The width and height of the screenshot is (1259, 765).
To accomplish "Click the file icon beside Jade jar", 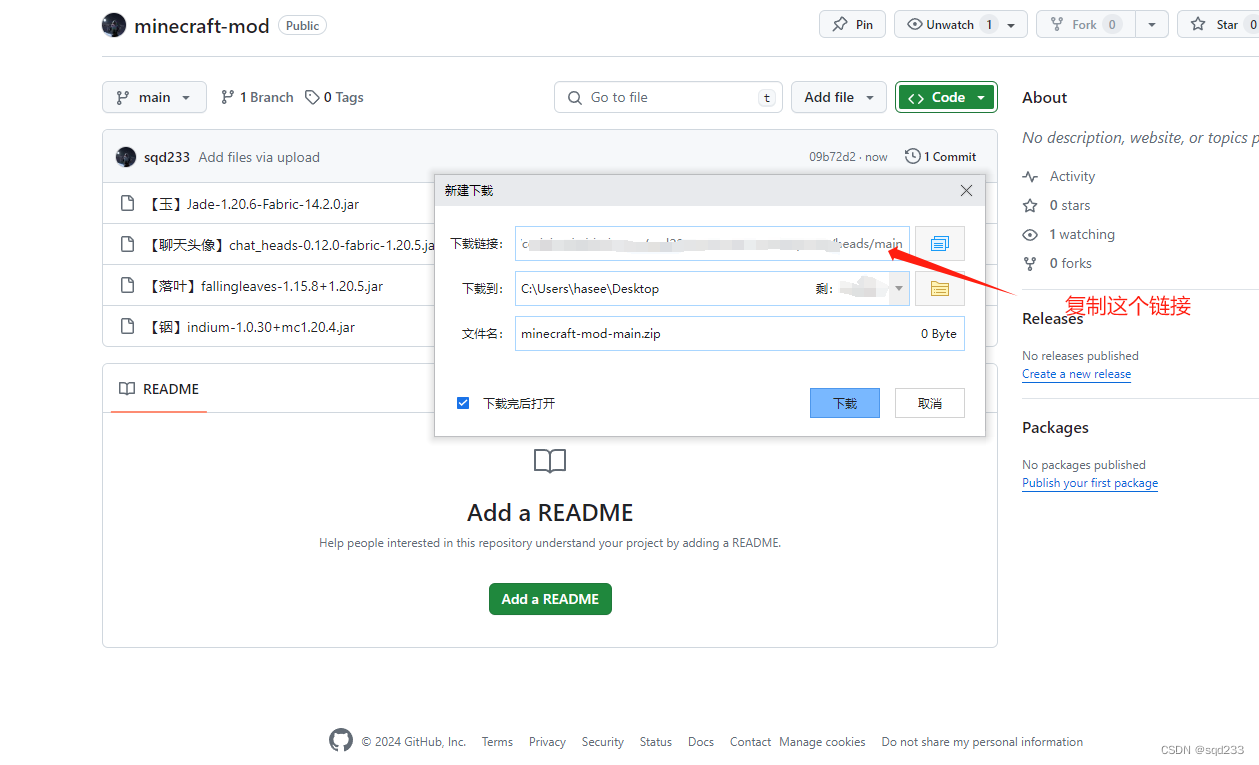I will tap(127, 204).
